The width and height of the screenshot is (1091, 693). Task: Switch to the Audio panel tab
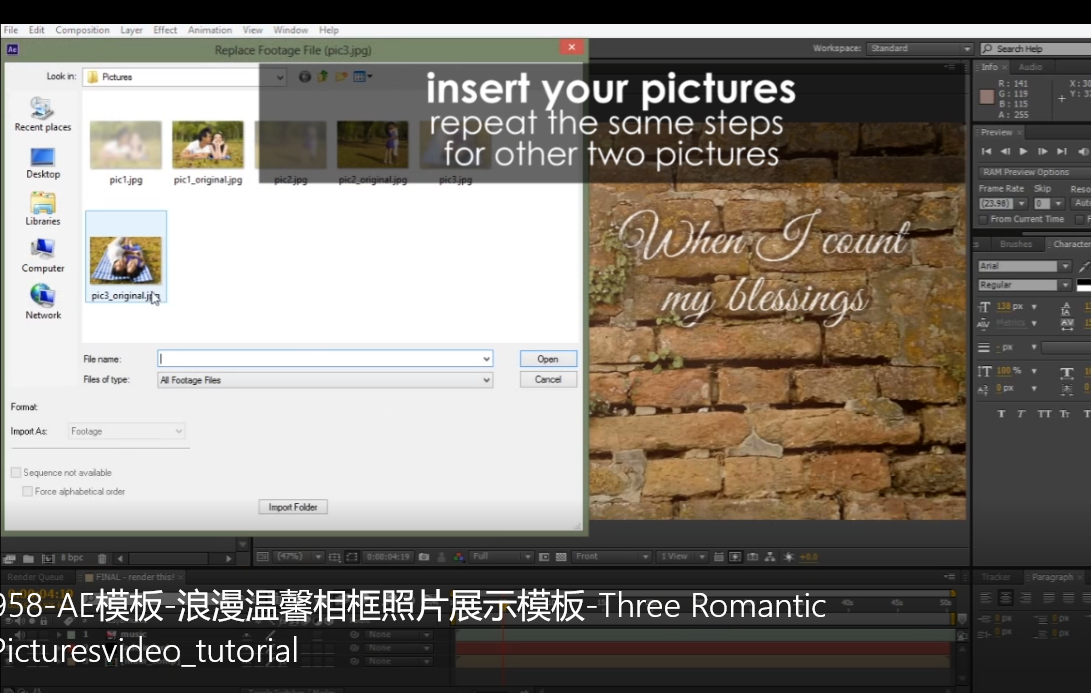1030,67
